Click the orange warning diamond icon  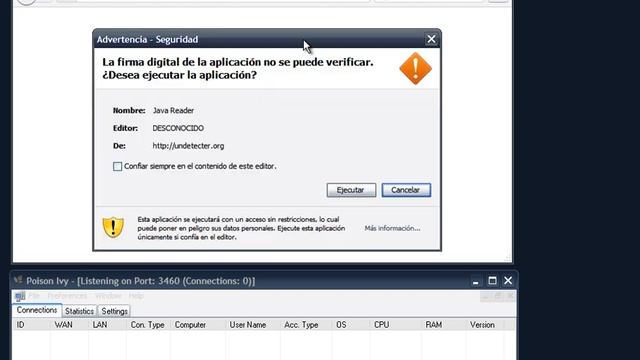point(416,68)
